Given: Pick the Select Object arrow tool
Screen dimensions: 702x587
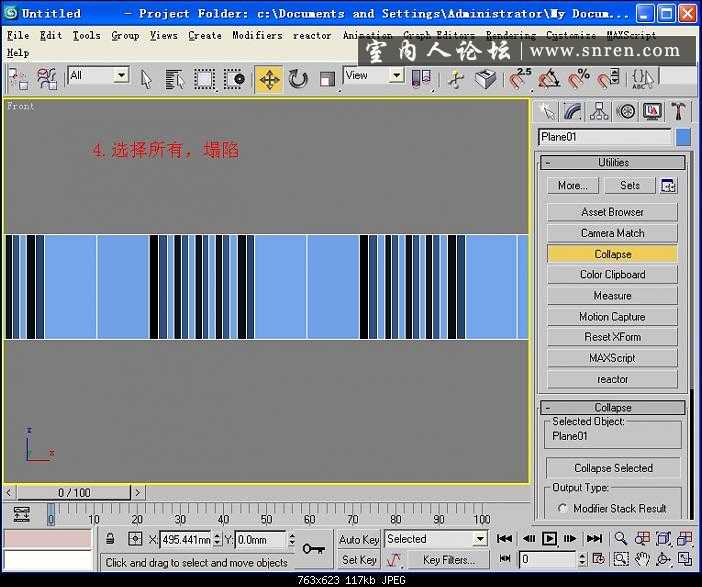Looking at the screenshot, I should tap(146, 80).
